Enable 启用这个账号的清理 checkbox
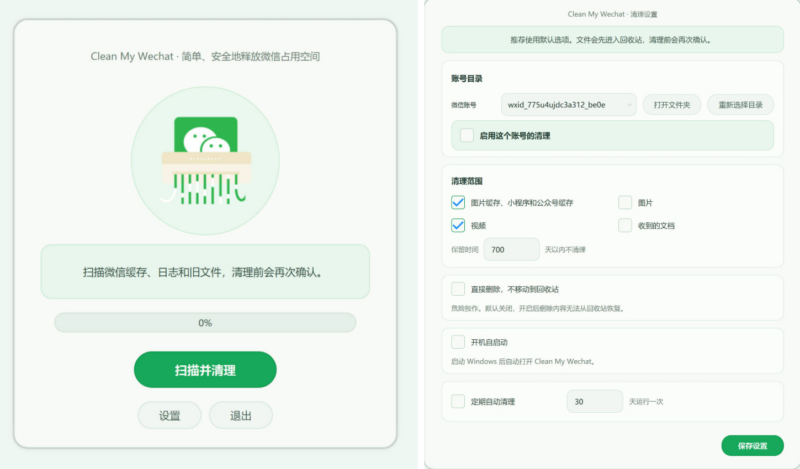This screenshot has height=469, width=800. click(467, 135)
